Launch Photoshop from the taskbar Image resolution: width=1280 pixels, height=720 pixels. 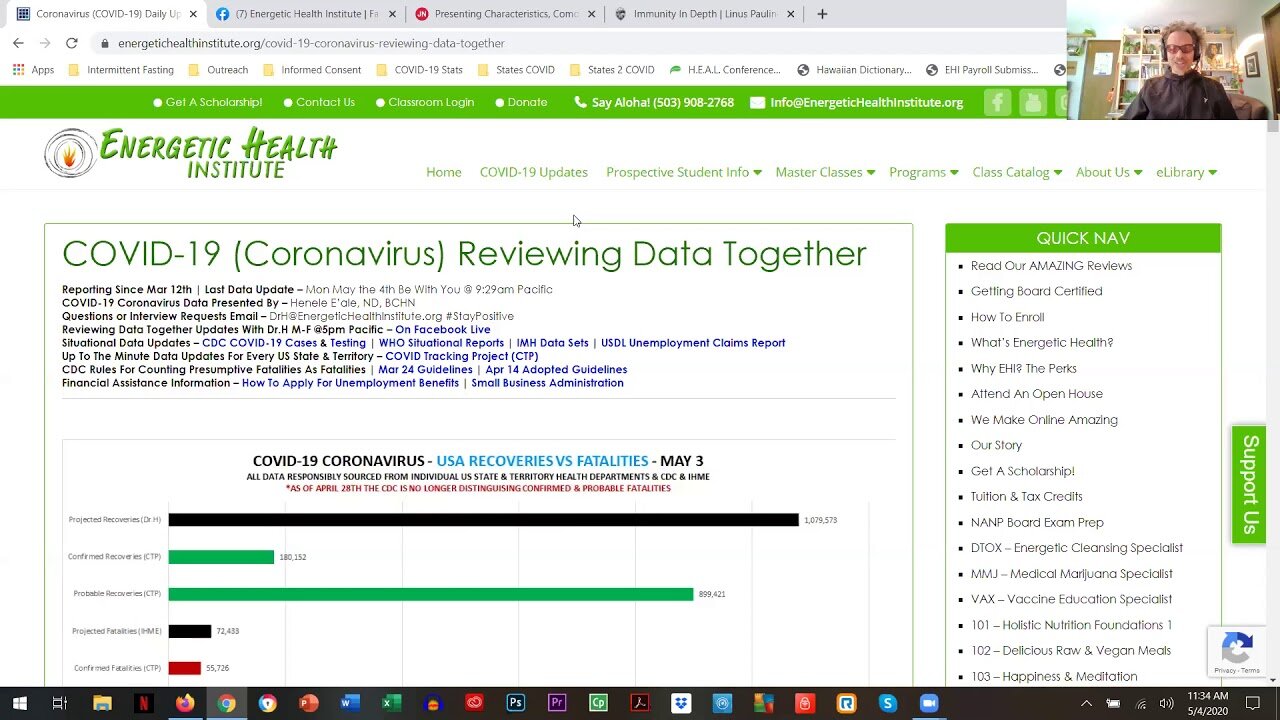515,703
